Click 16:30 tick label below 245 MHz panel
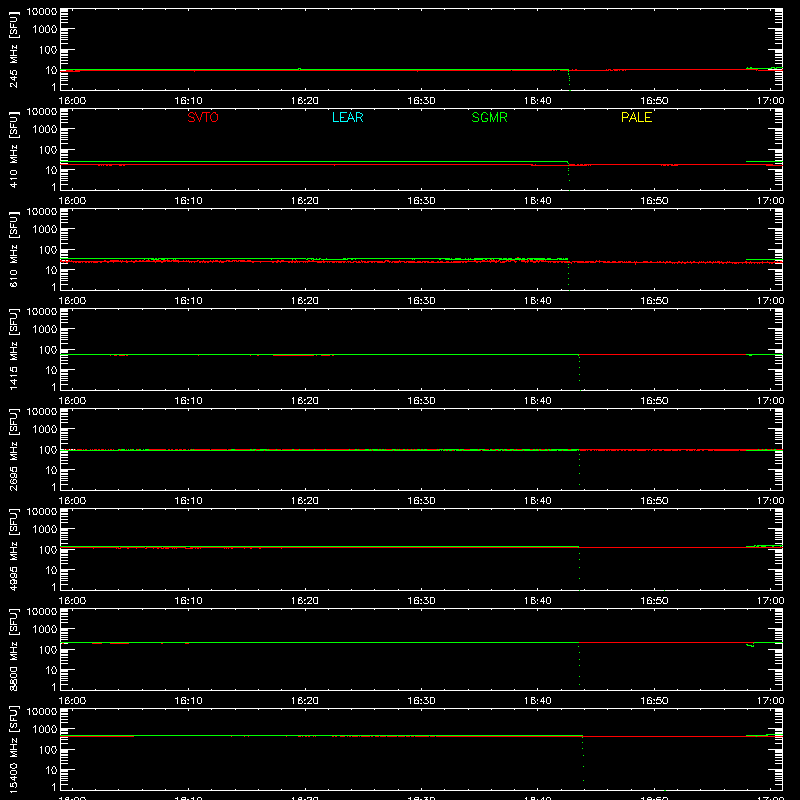Screen dimensions: 800x800 click(x=421, y=101)
